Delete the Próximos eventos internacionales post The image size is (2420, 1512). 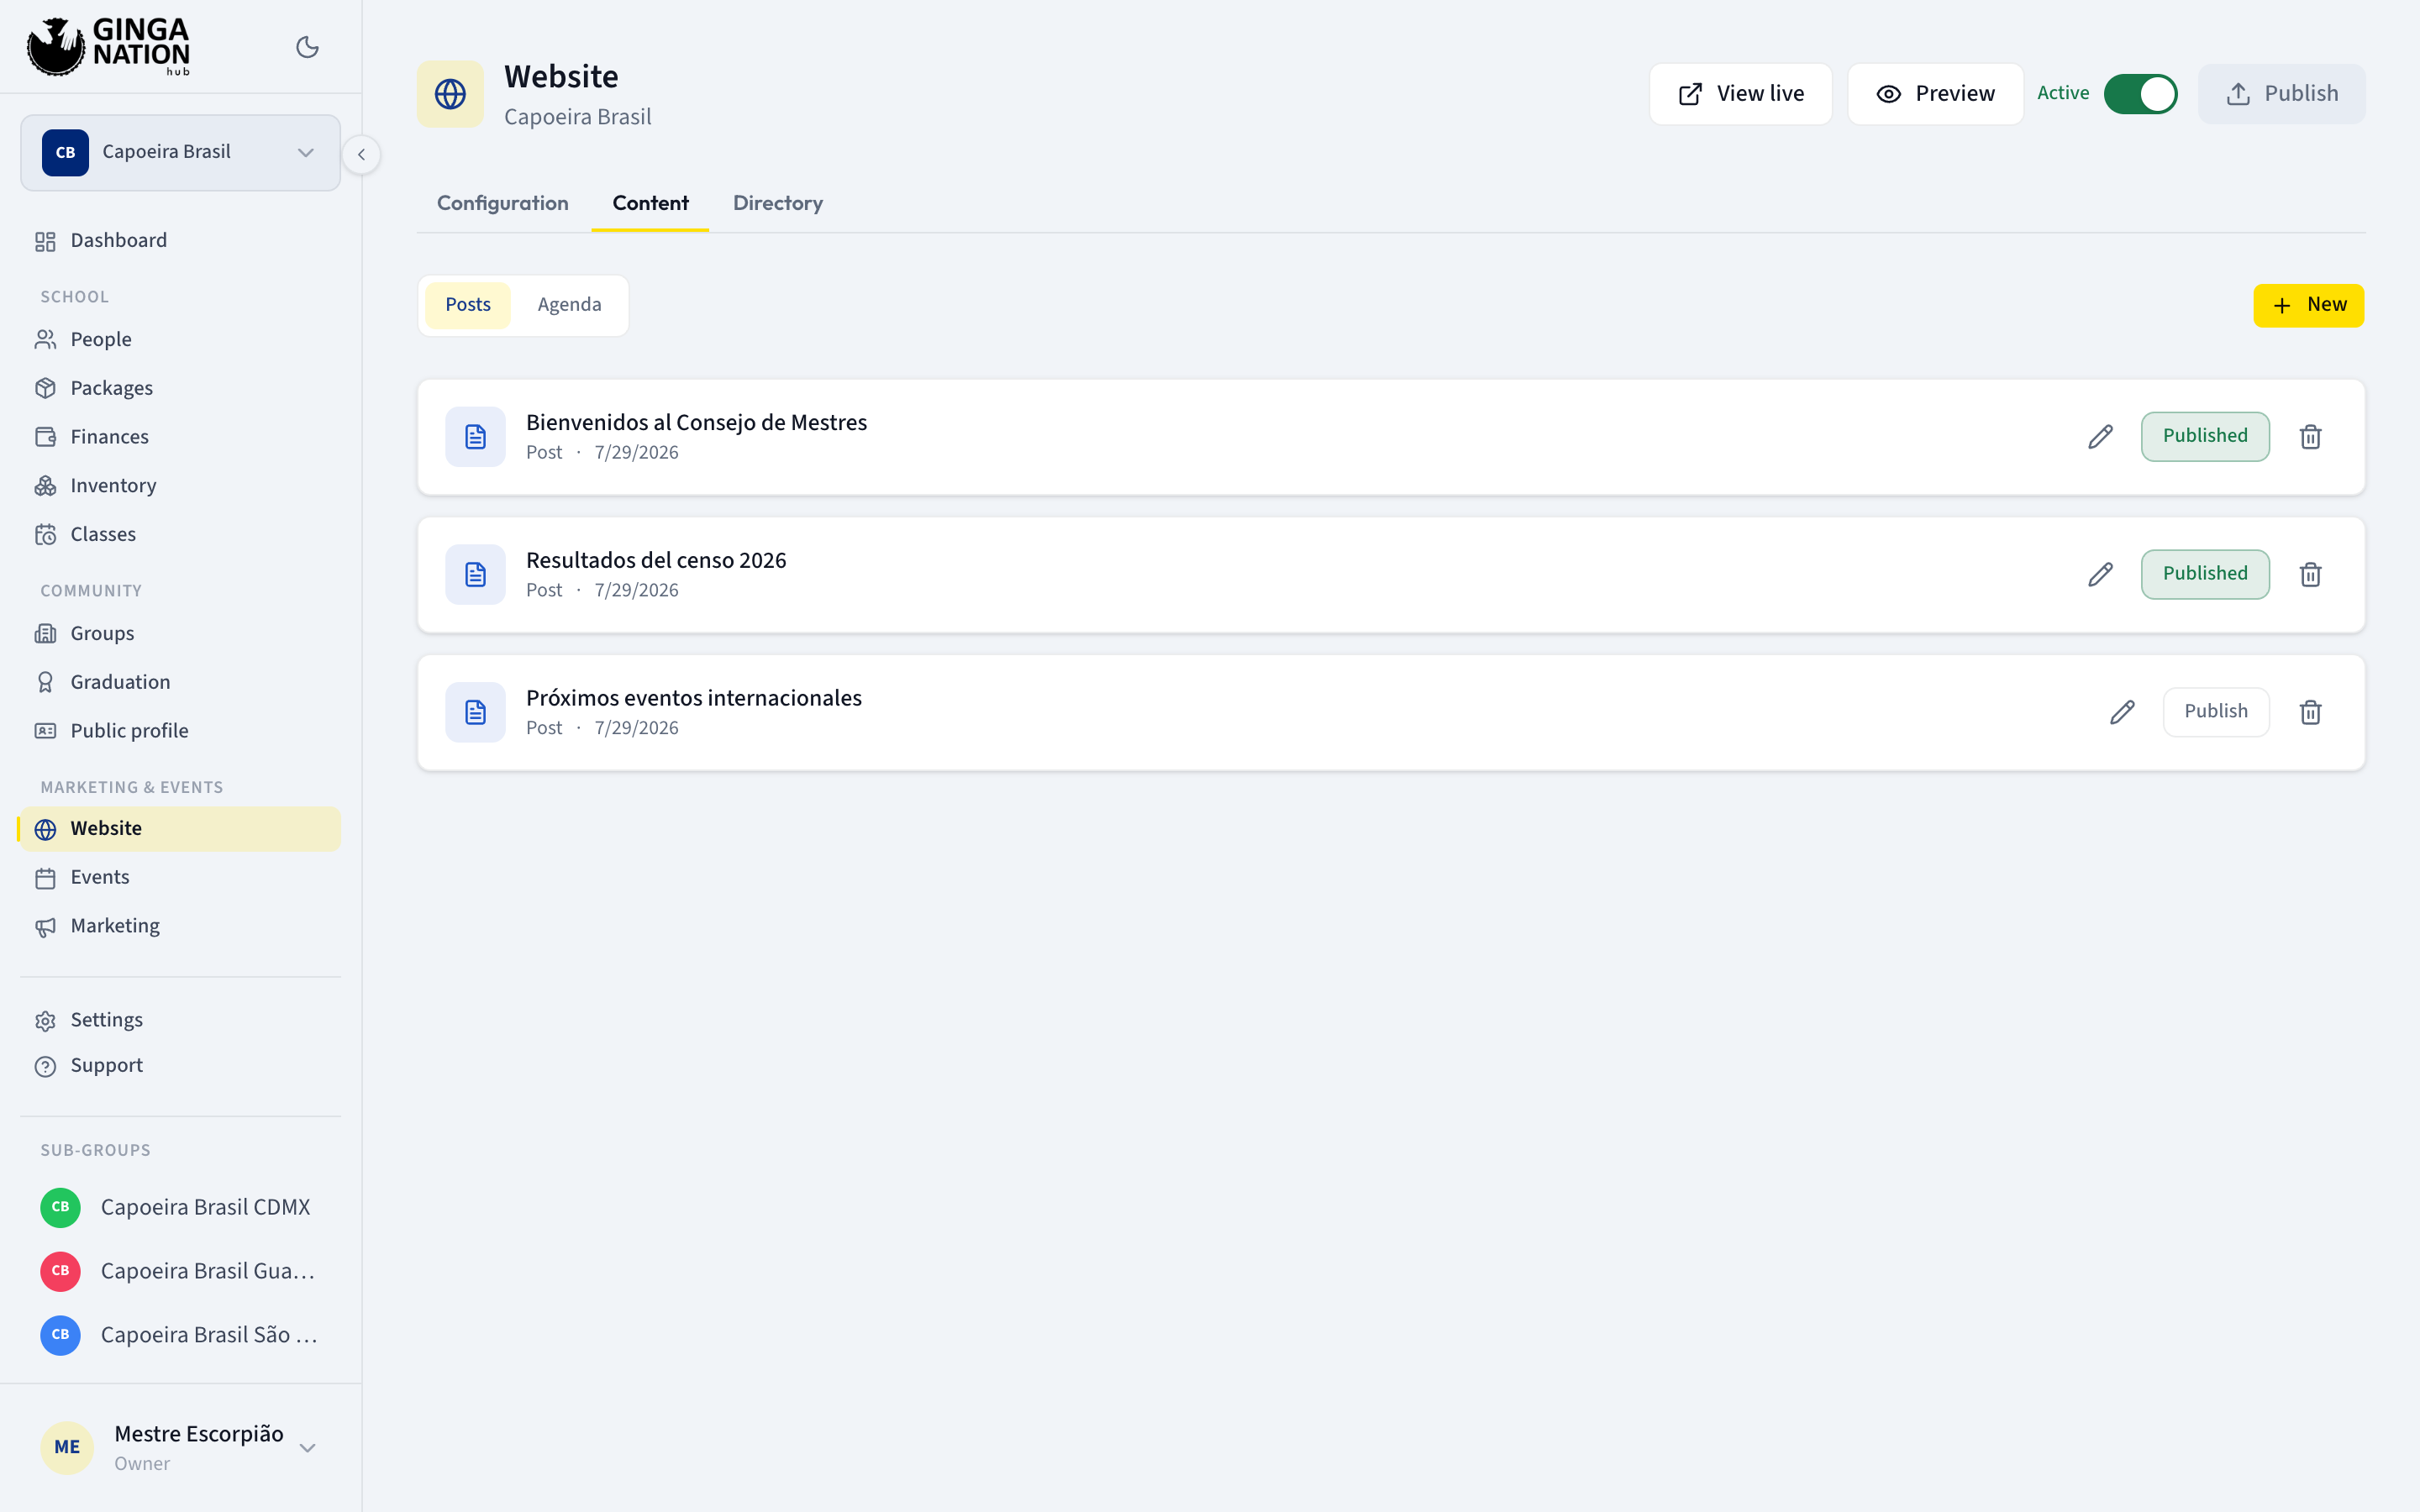2310,712
